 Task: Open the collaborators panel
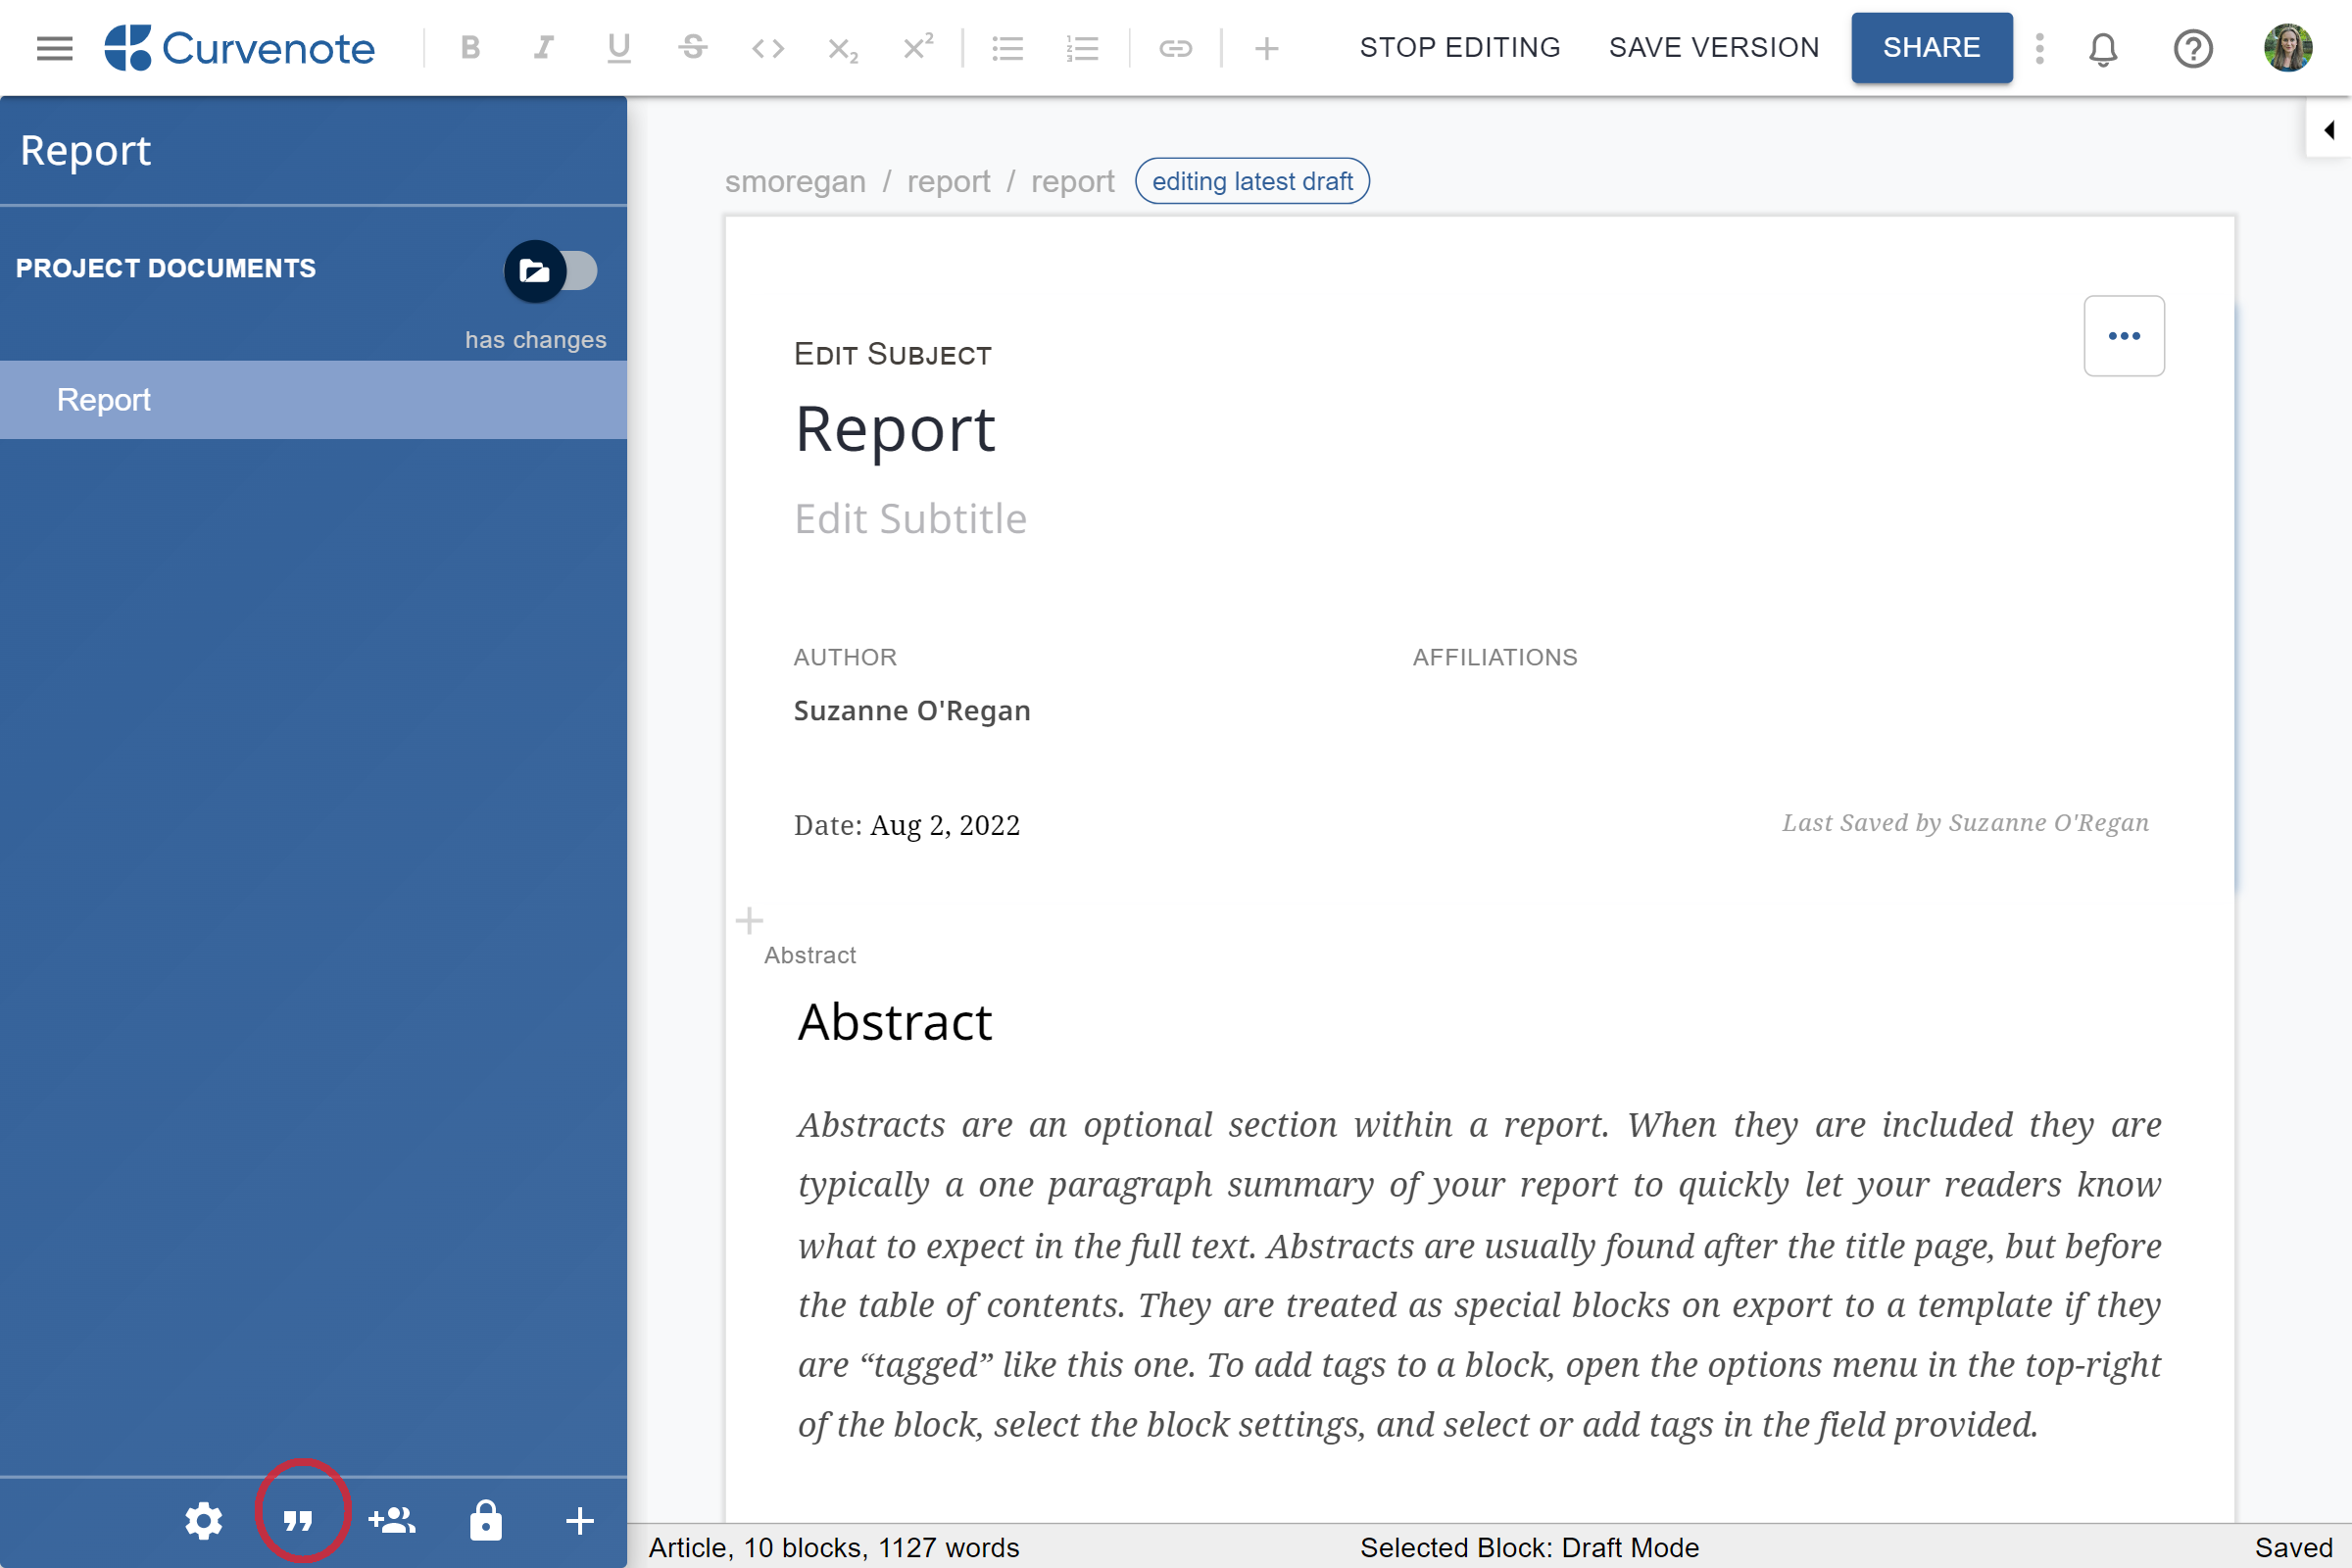click(x=391, y=1521)
